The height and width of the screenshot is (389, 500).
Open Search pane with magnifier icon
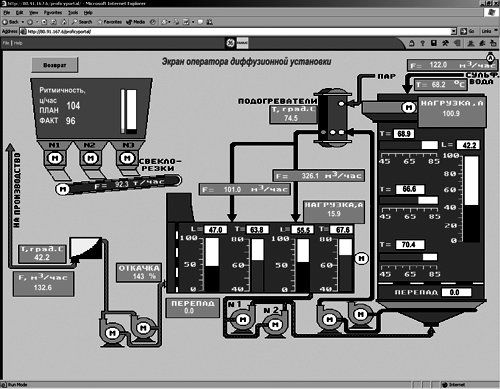tap(74, 22)
